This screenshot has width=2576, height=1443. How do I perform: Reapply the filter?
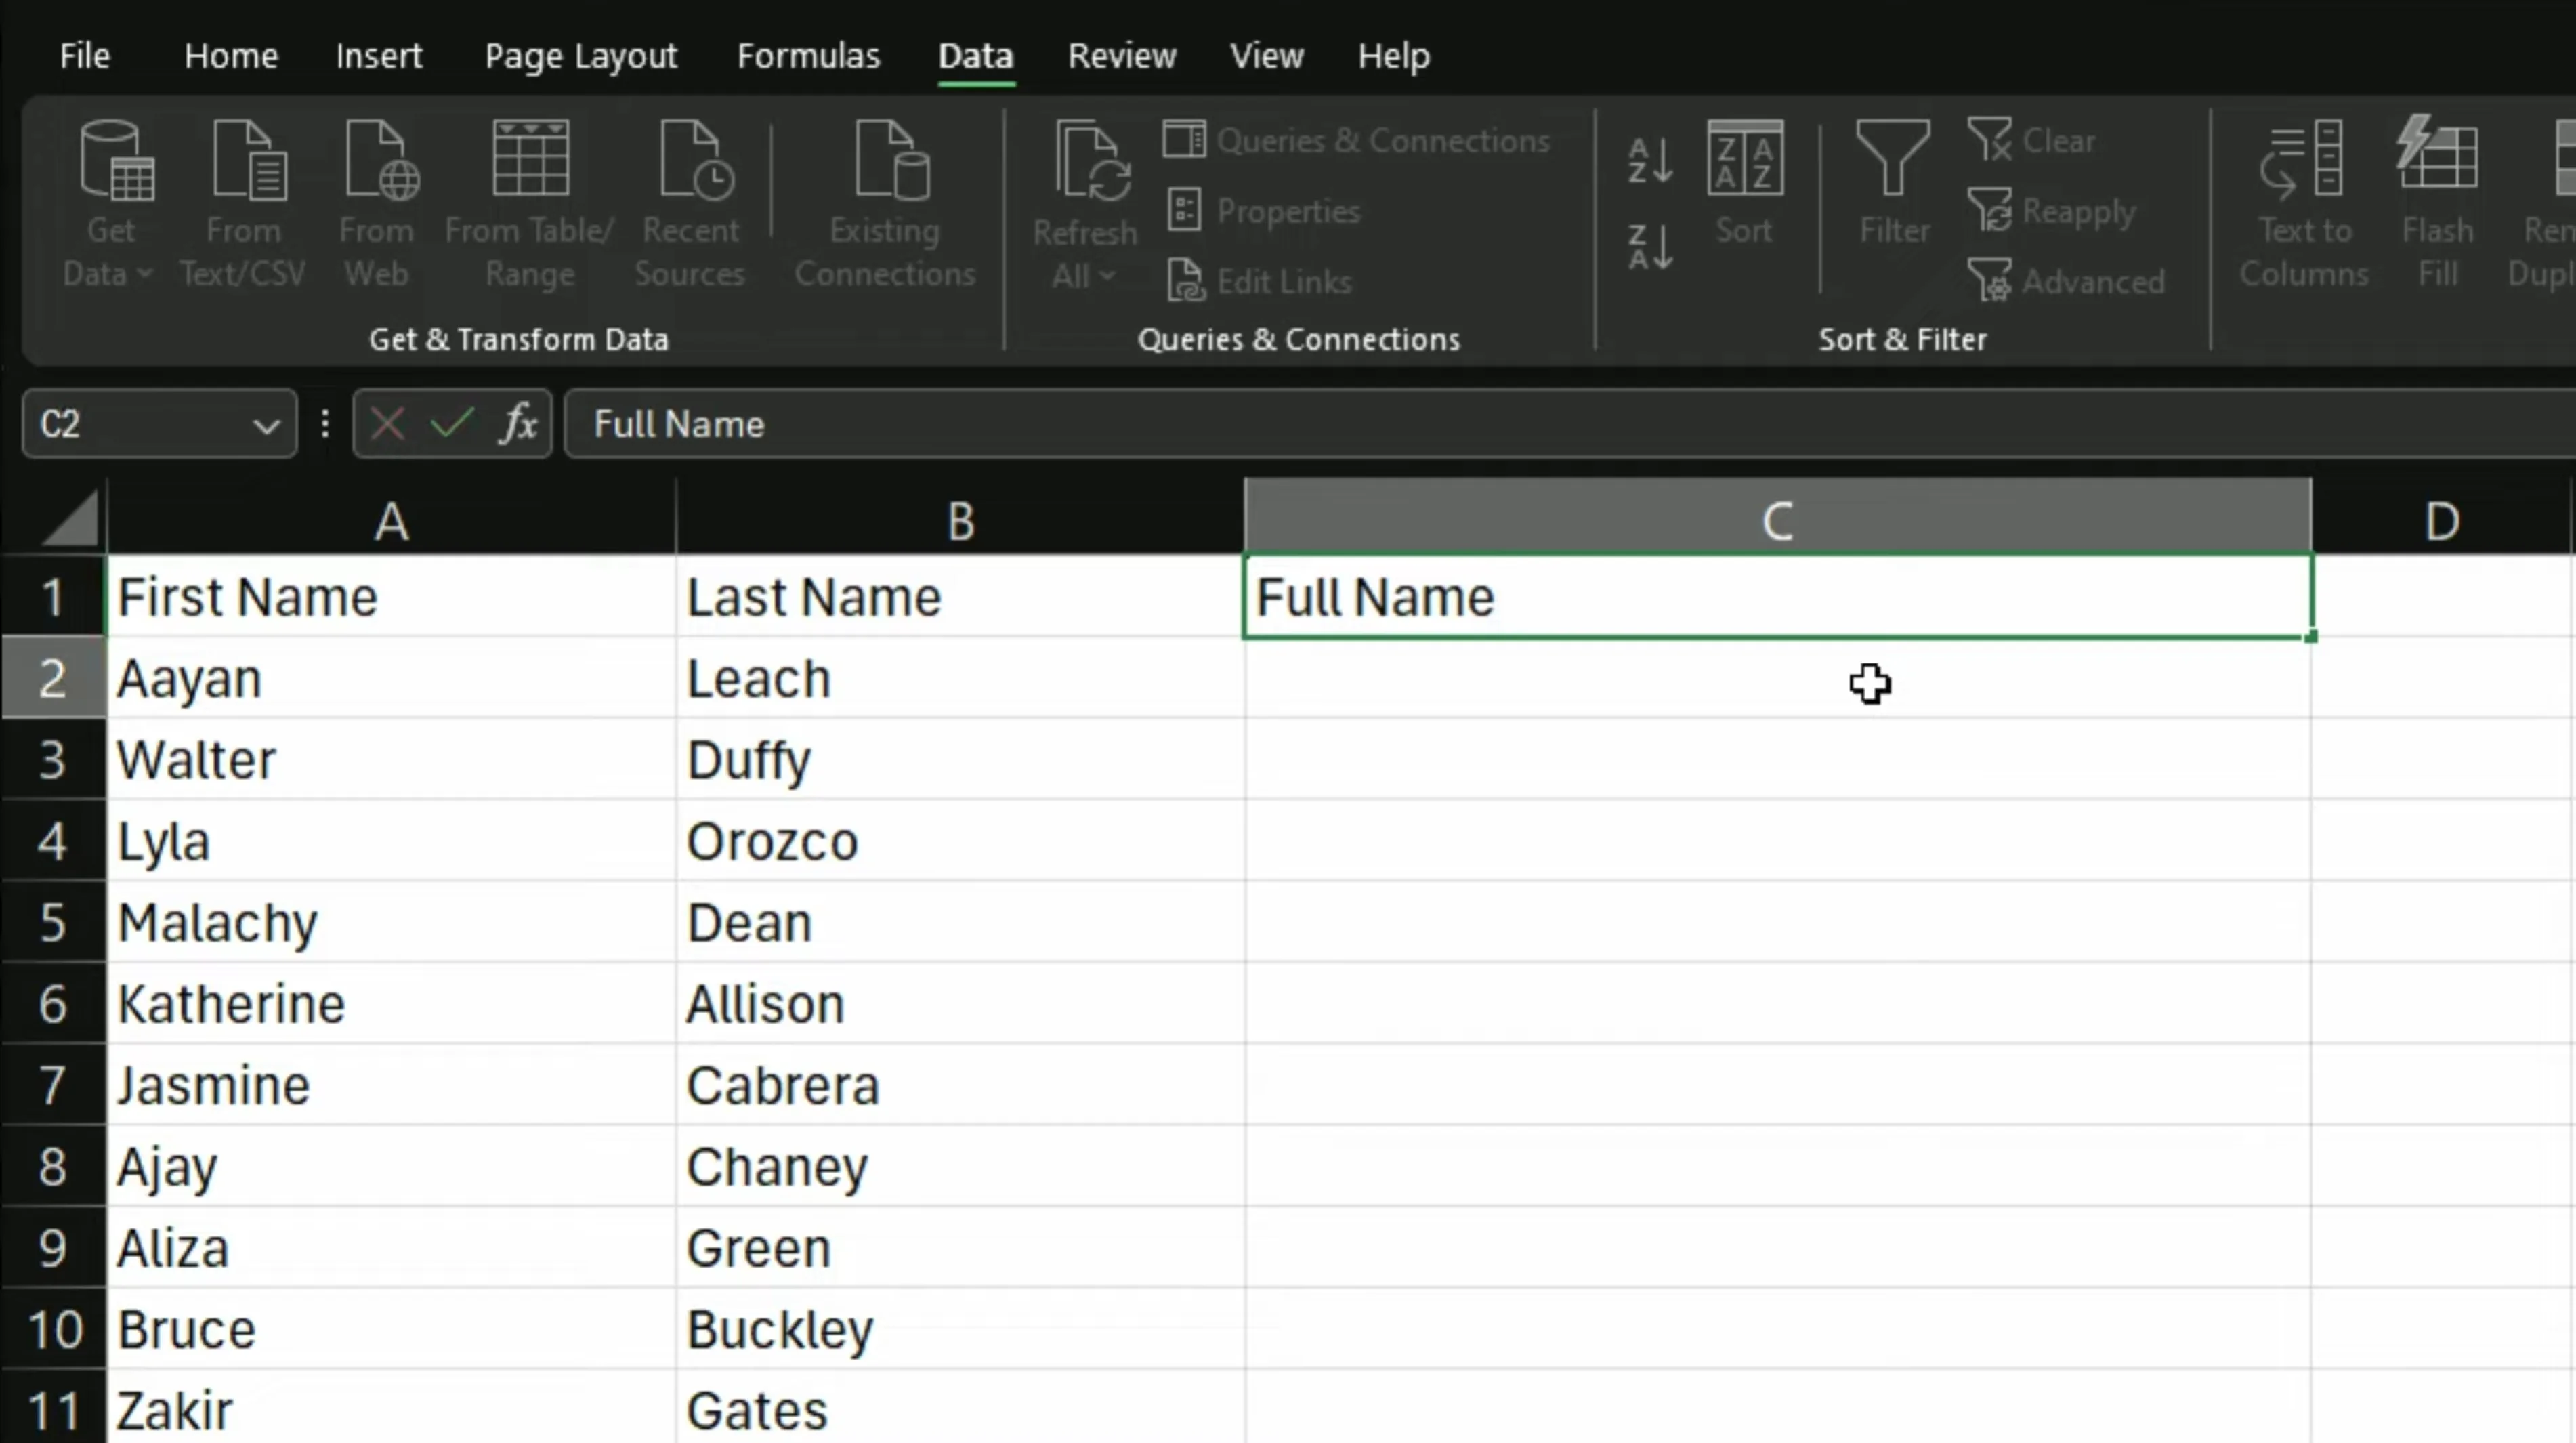[2051, 211]
